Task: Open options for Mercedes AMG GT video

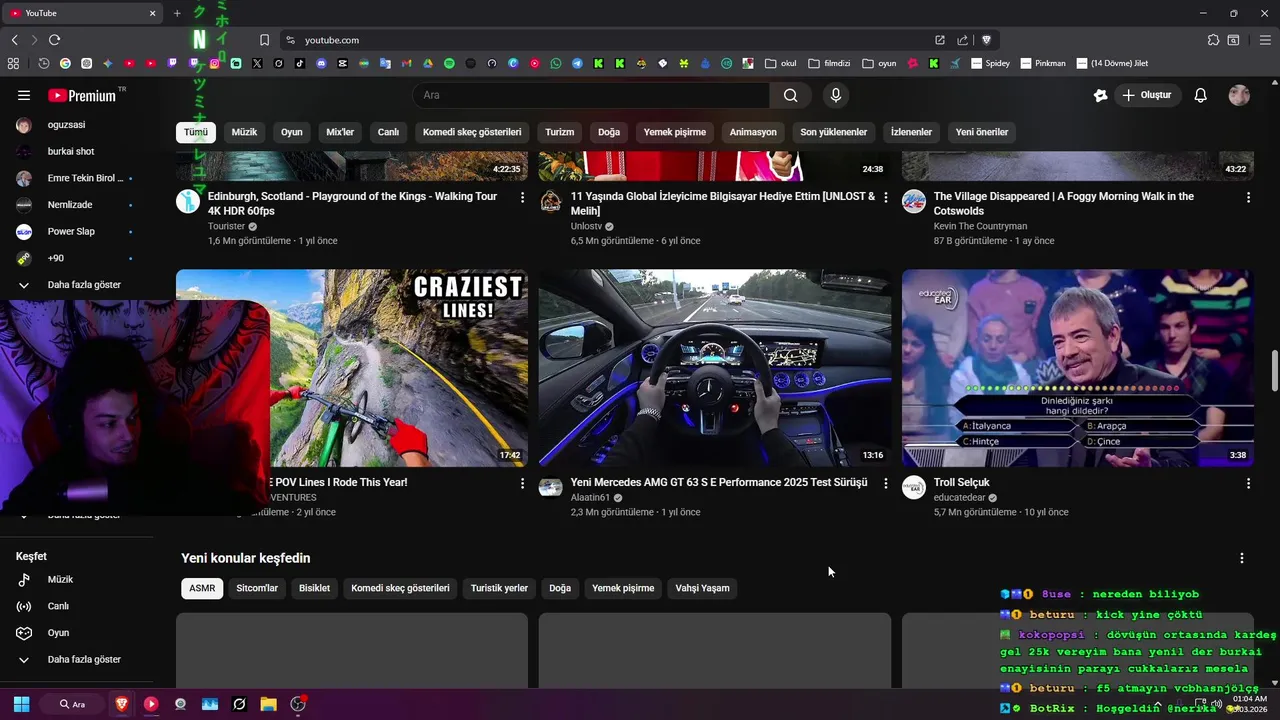Action: click(x=885, y=483)
